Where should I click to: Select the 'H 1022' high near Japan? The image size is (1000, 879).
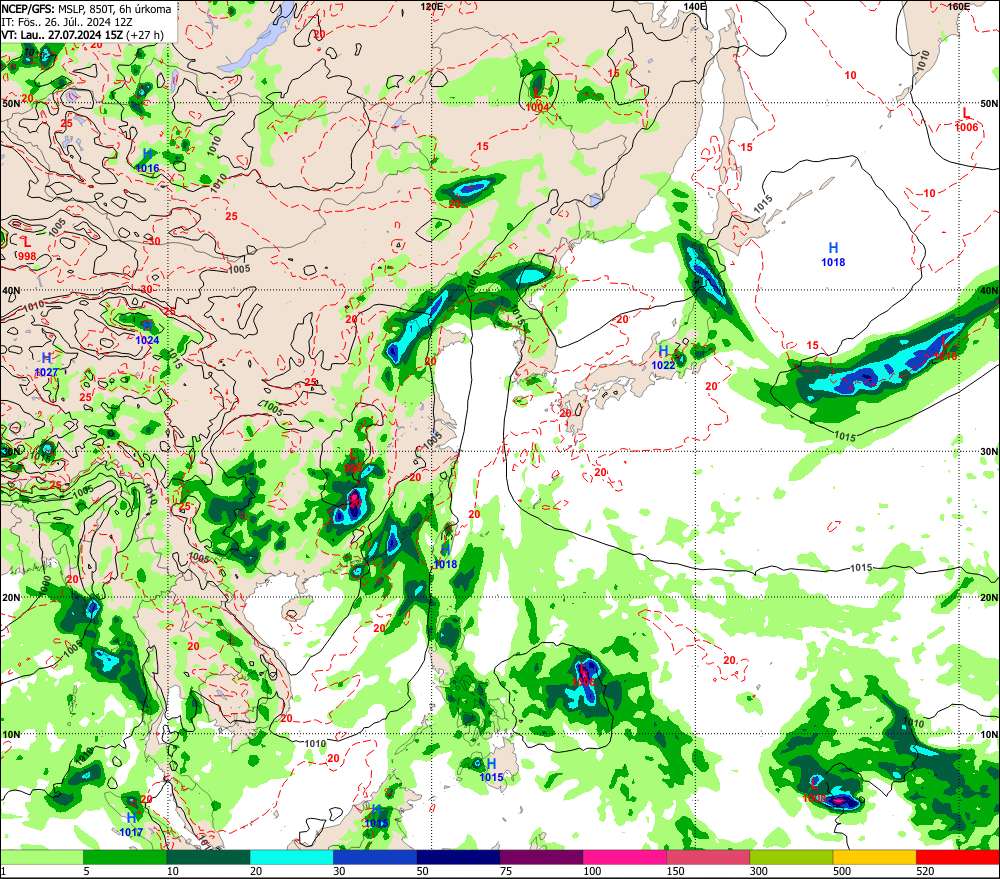[663, 358]
